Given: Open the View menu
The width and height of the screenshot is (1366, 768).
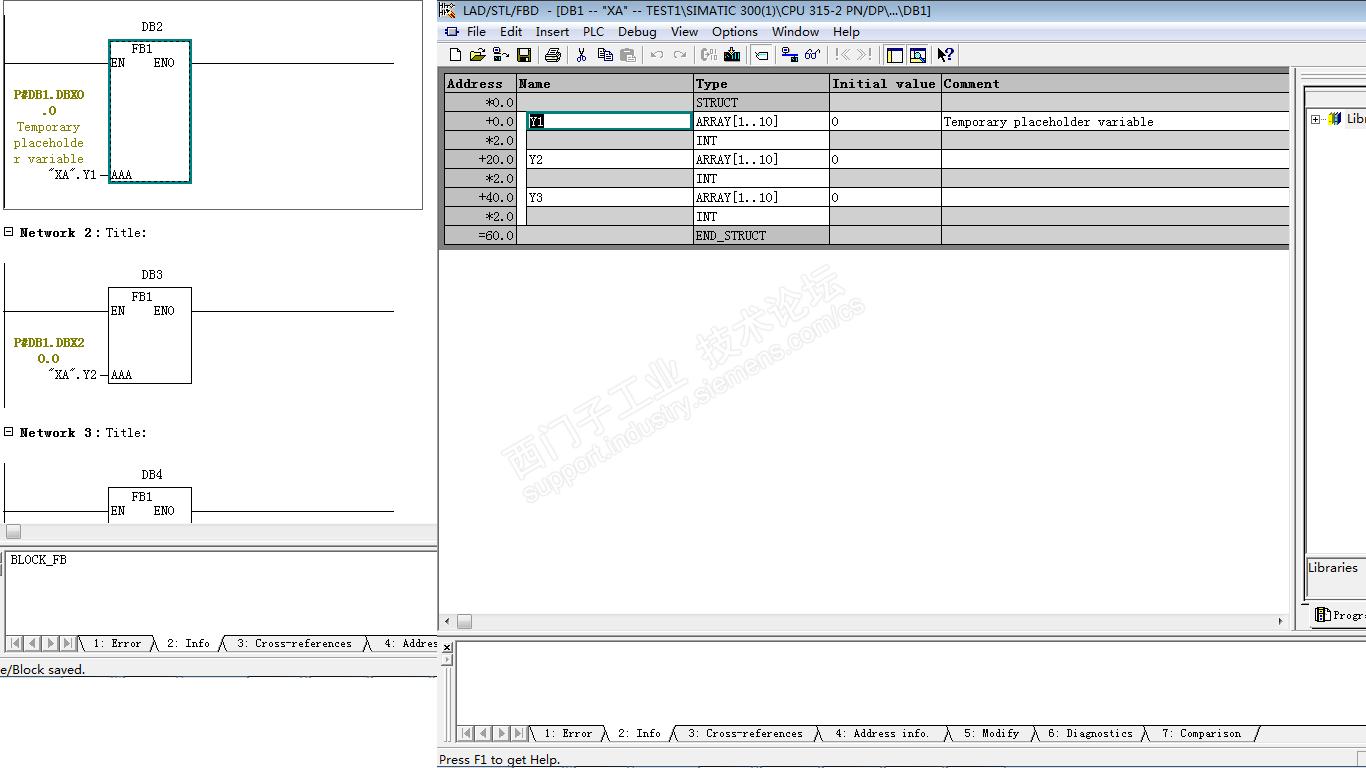Looking at the screenshot, I should (x=684, y=32).
